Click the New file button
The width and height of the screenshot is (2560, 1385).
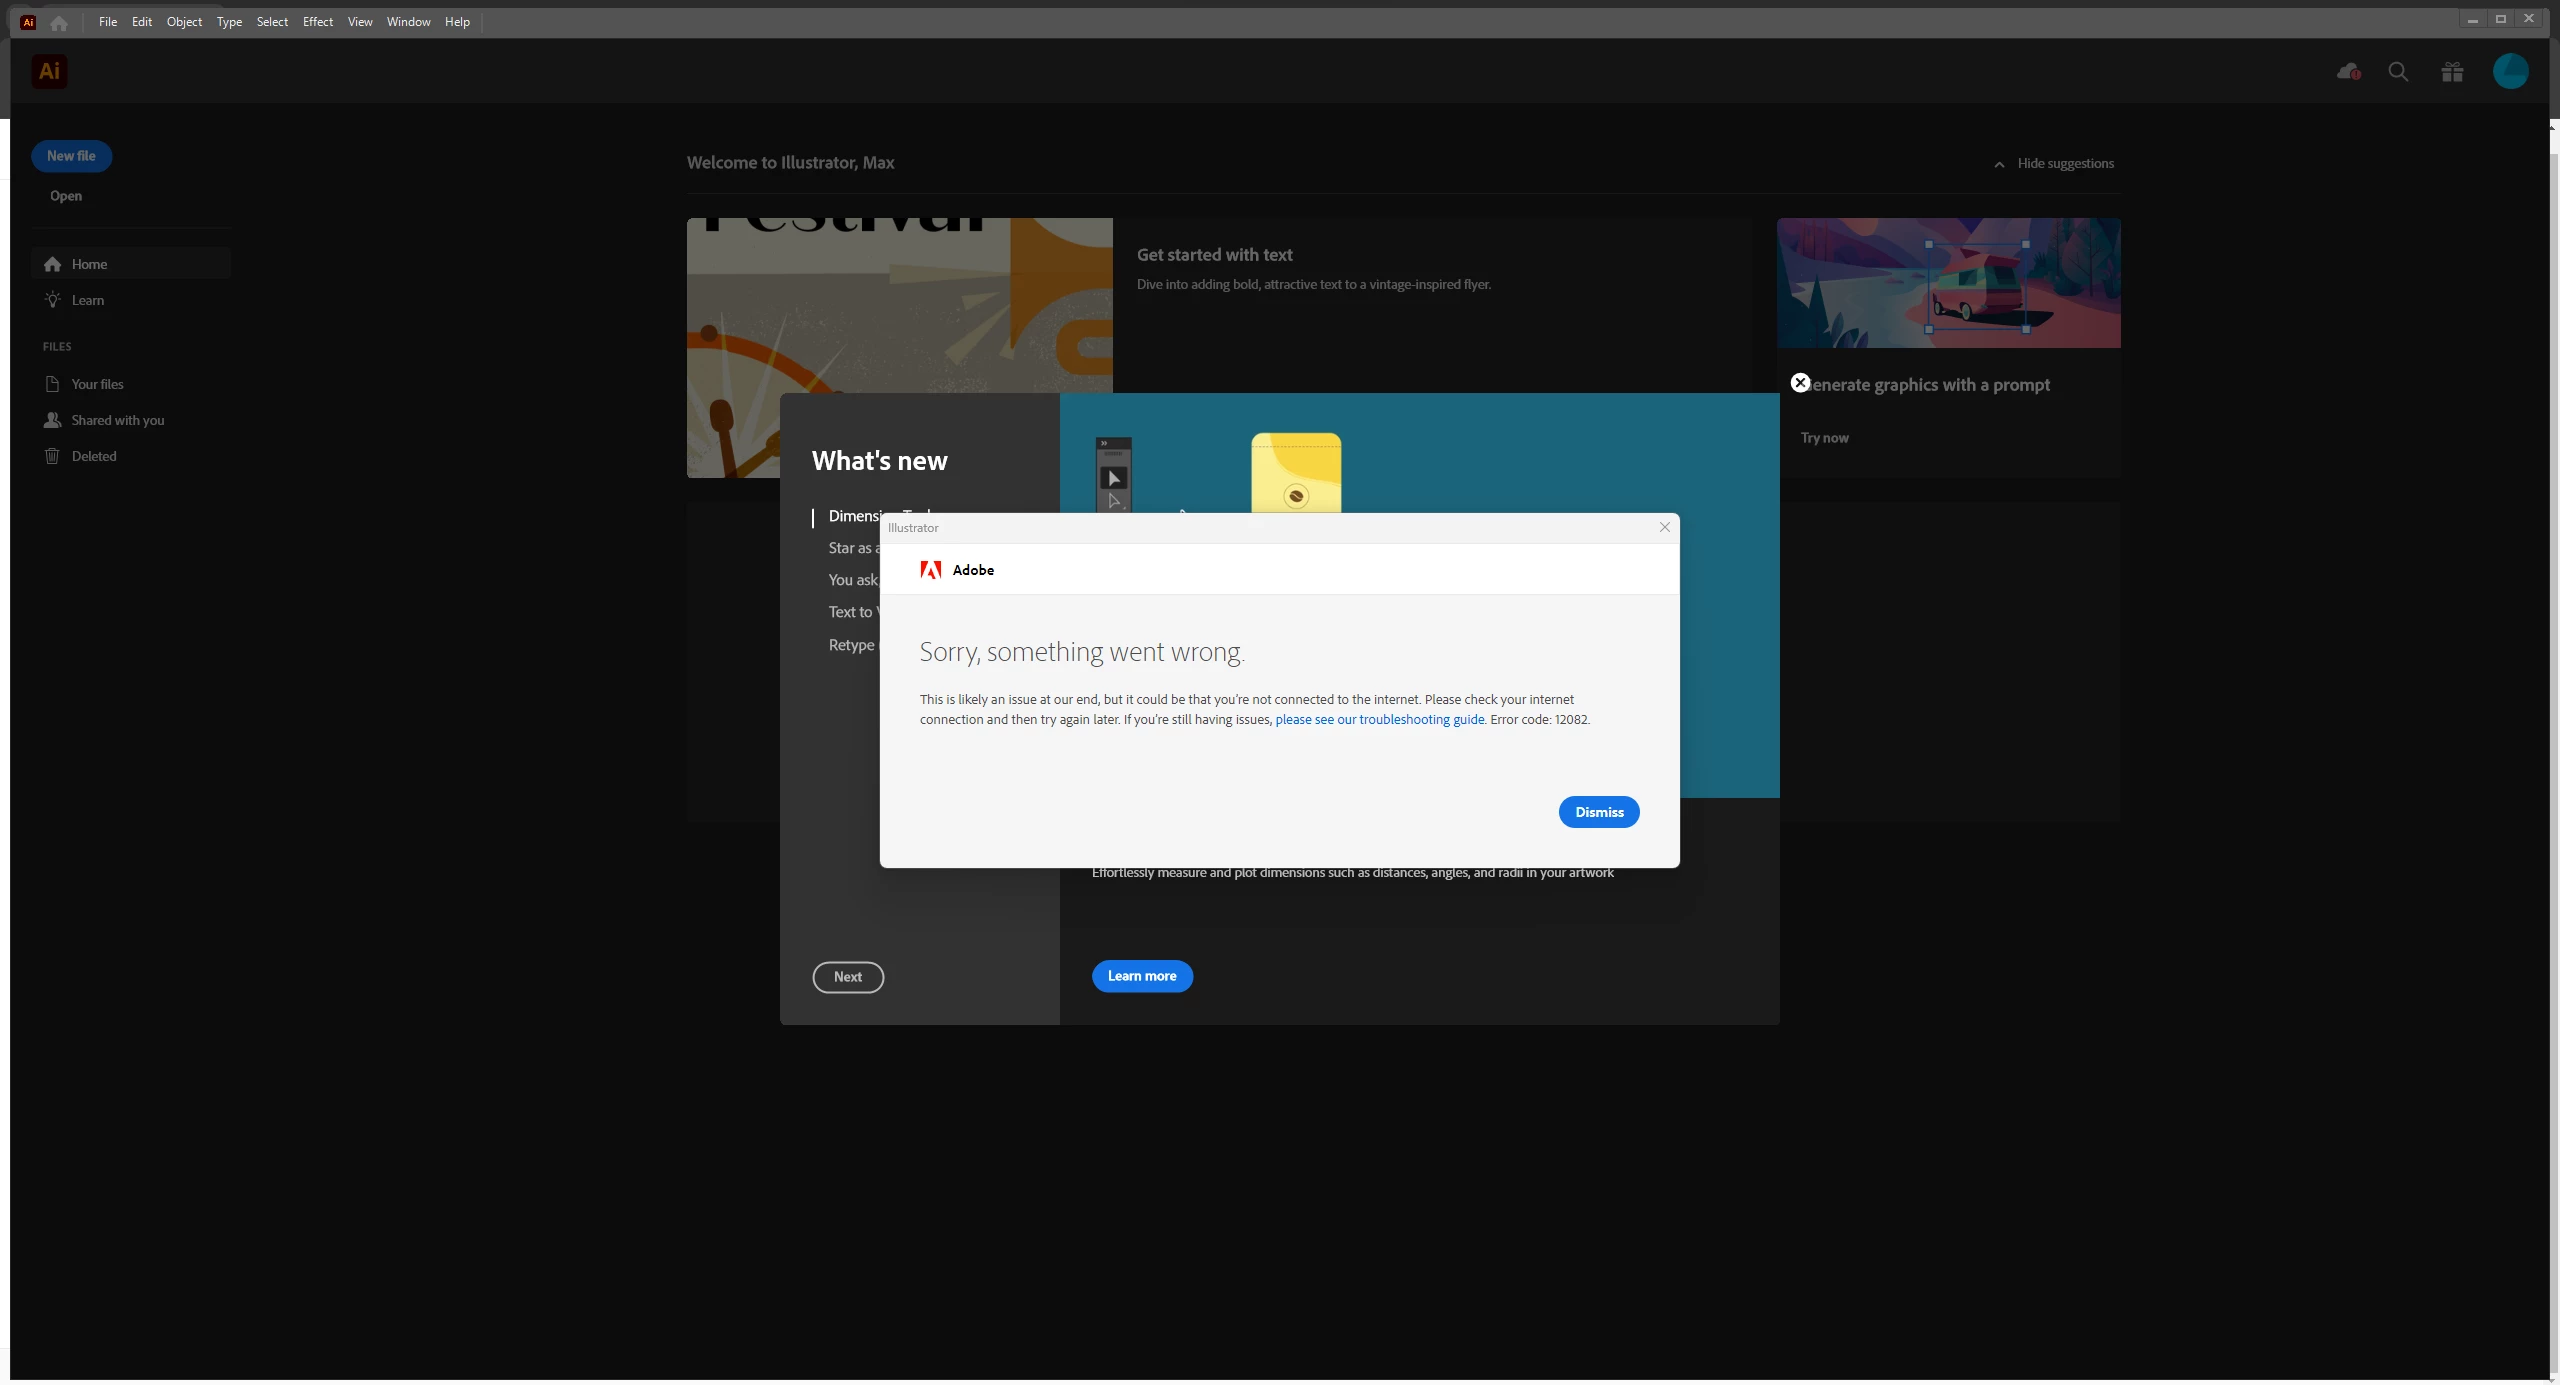point(71,156)
